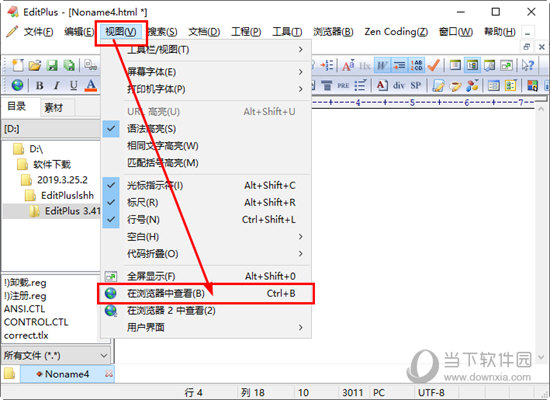Launch browser preview via the toolbar globe icon
The image size is (550, 400).
click(18, 85)
